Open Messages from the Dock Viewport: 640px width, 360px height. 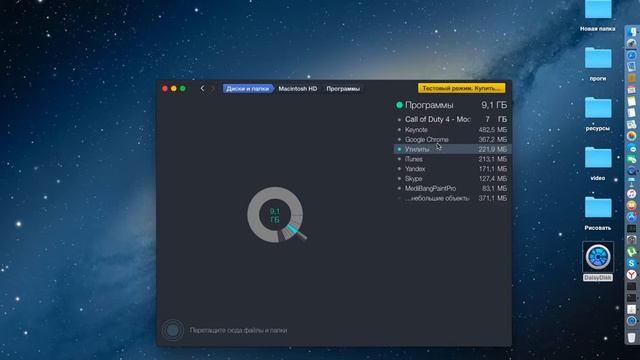pos(632,149)
